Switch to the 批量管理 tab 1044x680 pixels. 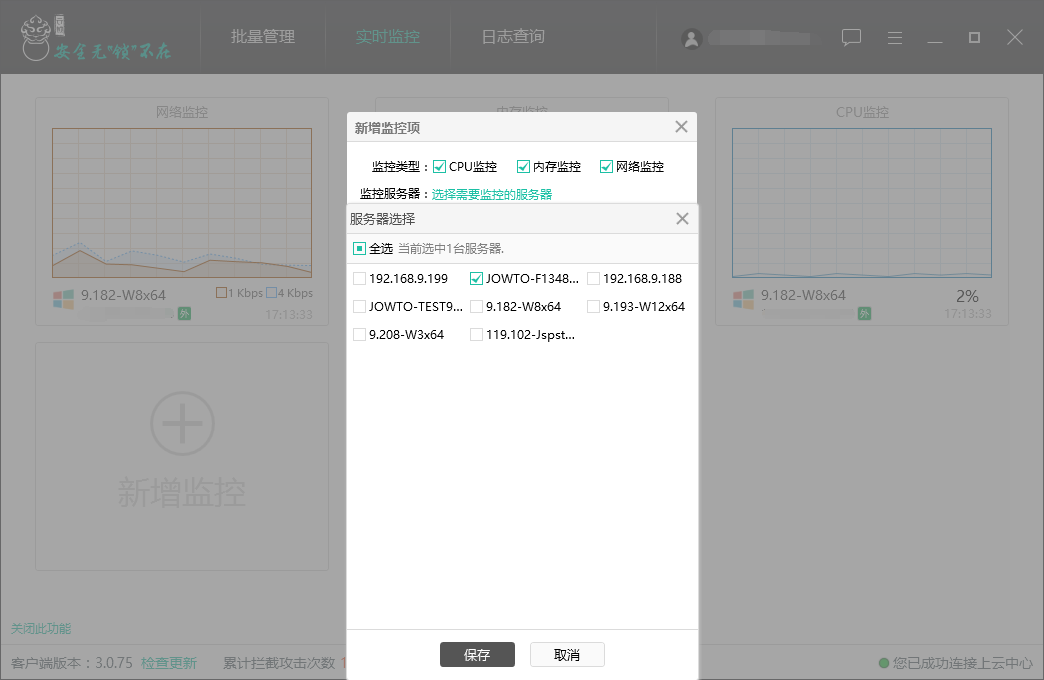coord(263,37)
